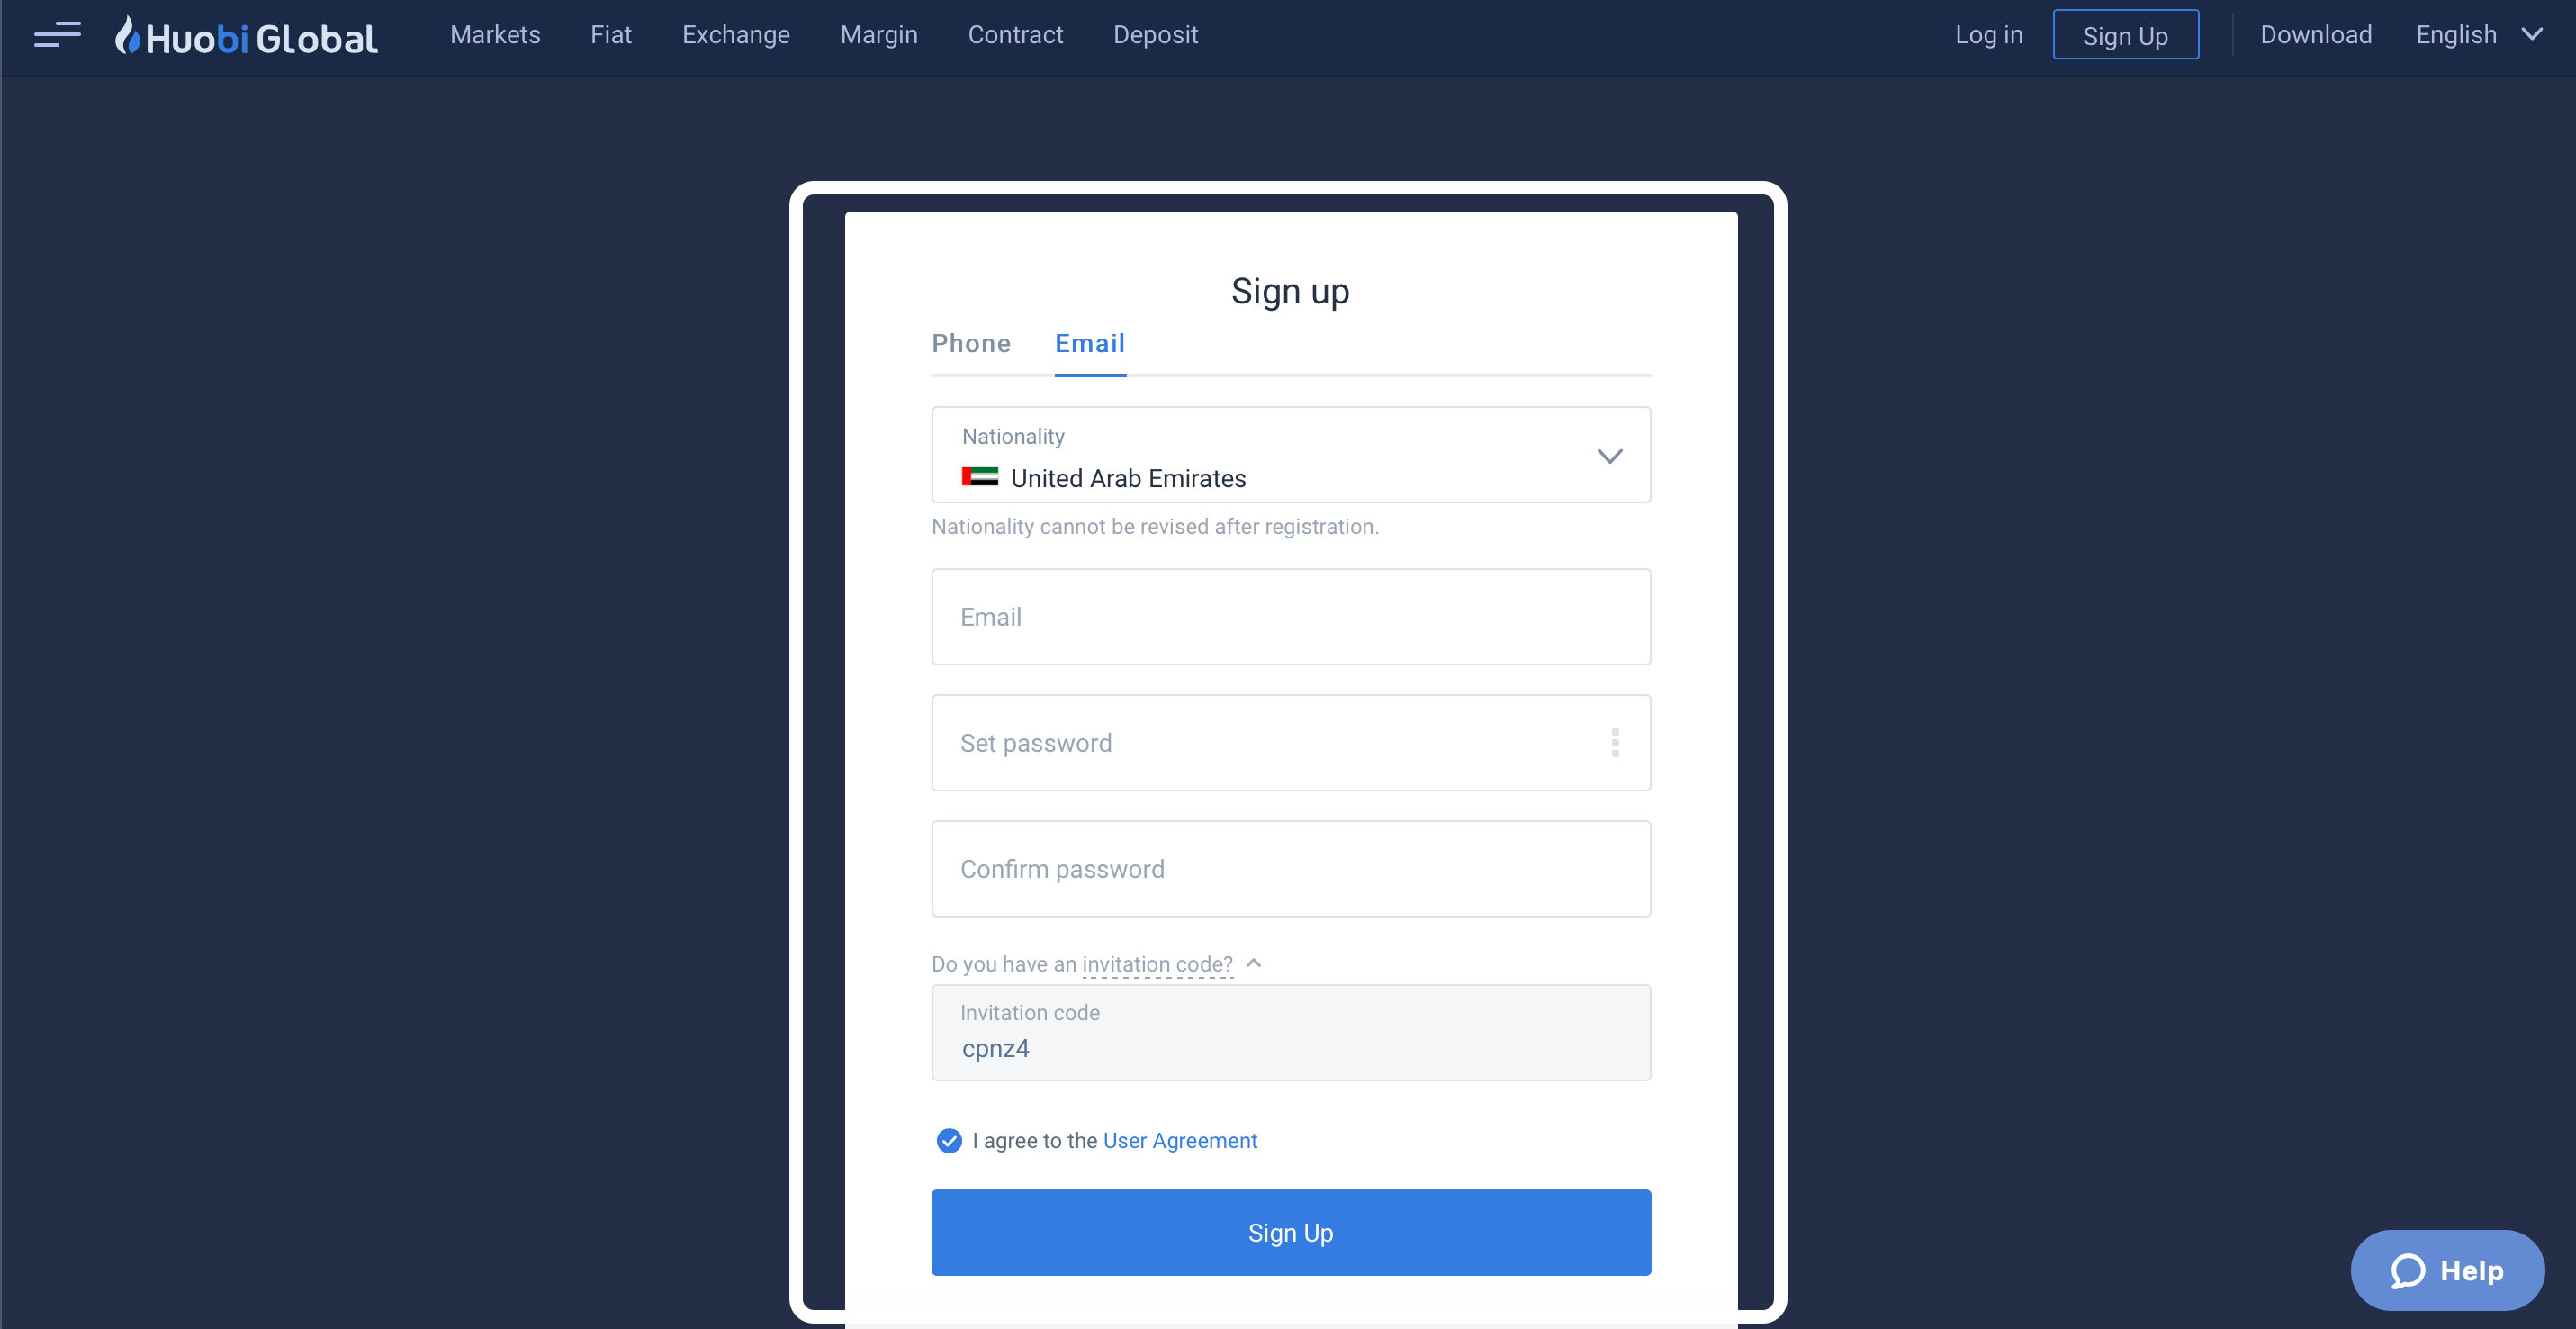Viewport: 2576px width, 1329px height.
Task: Open the Log in page link
Action: (x=1985, y=34)
